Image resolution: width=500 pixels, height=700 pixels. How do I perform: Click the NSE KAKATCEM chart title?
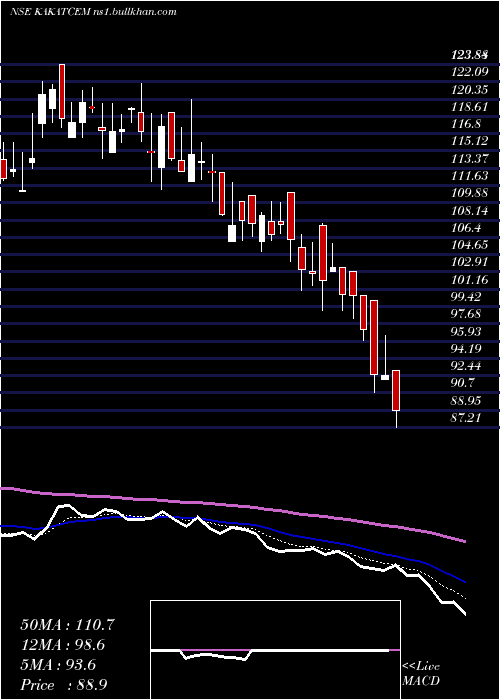[x=93, y=12]
